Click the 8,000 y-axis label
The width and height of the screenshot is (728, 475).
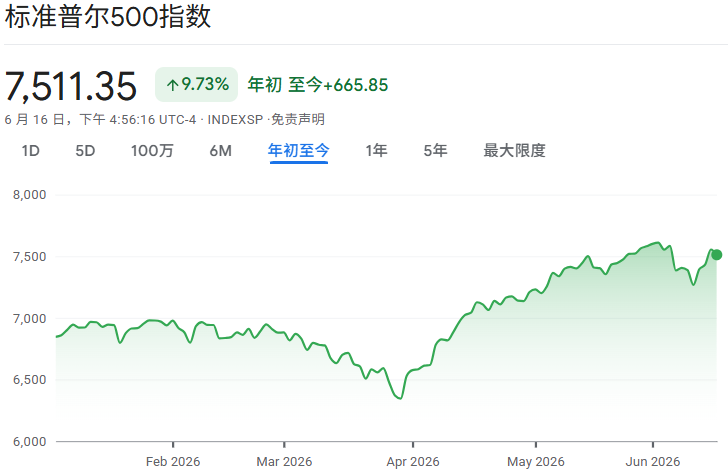pos(30,195)
